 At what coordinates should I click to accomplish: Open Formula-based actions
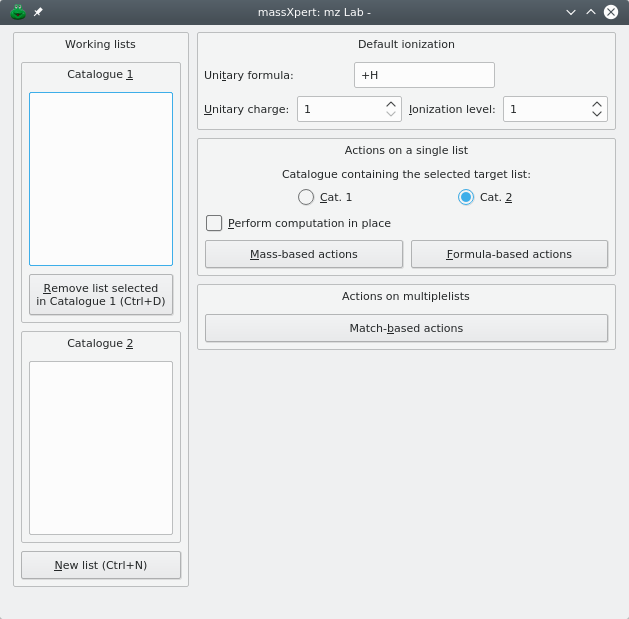click(509, 254)
